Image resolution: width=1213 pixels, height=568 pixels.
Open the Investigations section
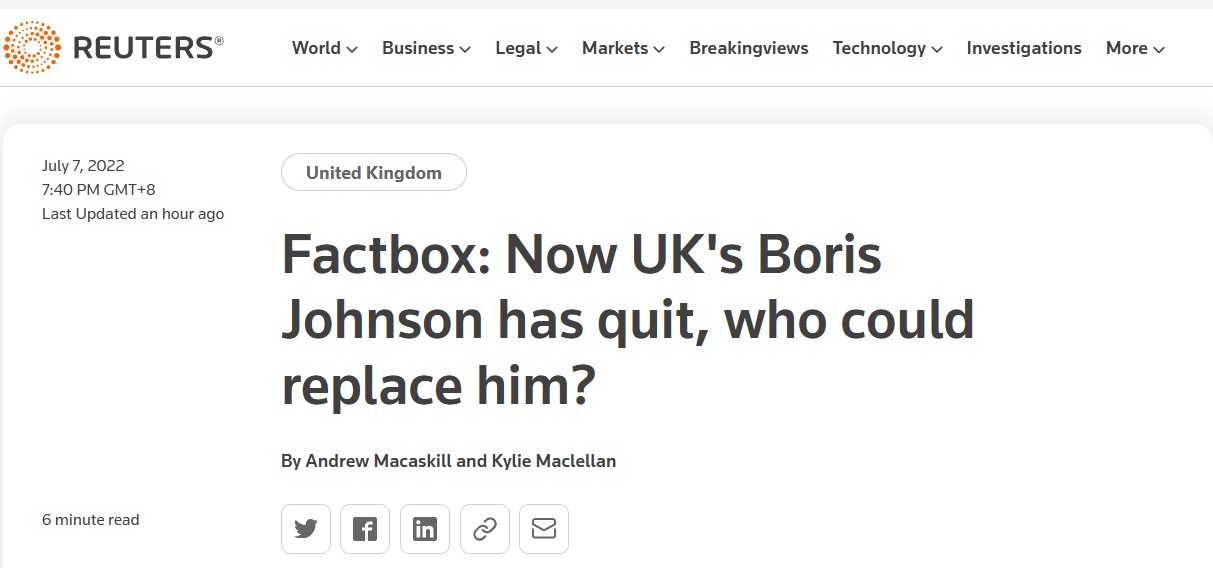(1024, 48)
